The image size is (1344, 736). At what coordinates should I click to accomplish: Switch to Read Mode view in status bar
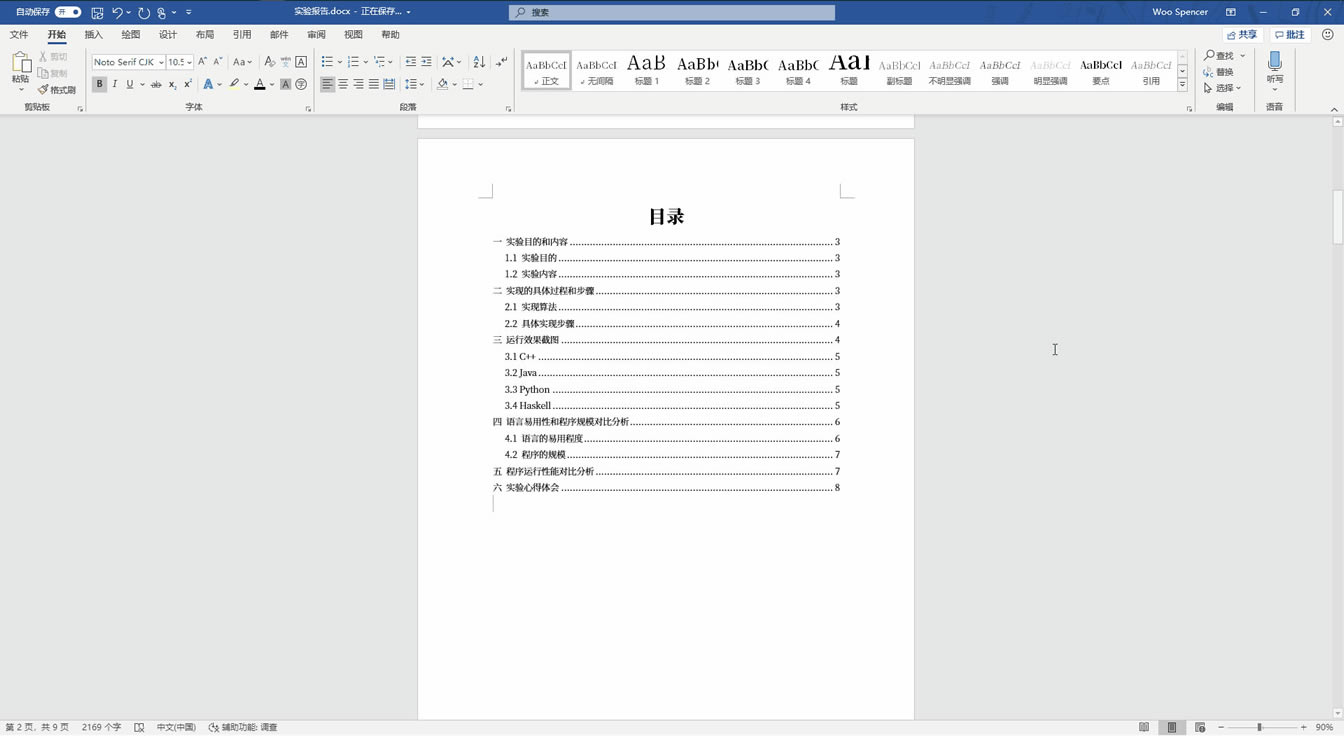(x=1144, y=727)
